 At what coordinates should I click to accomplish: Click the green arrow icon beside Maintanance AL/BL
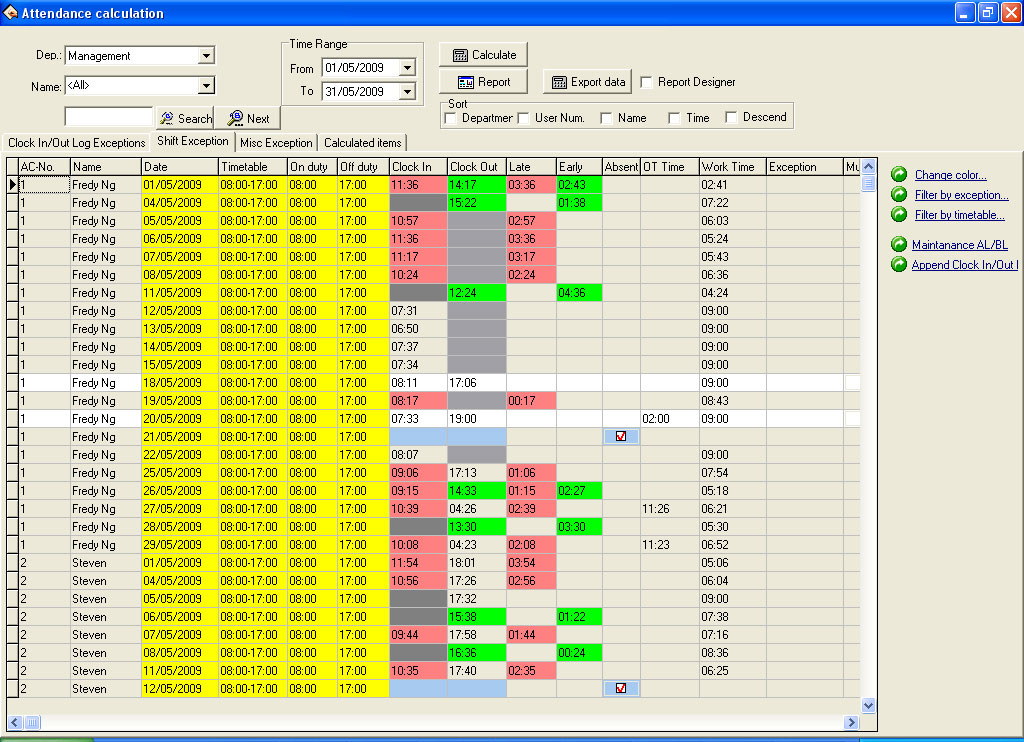pyautogui.click(x=898, y=245)
